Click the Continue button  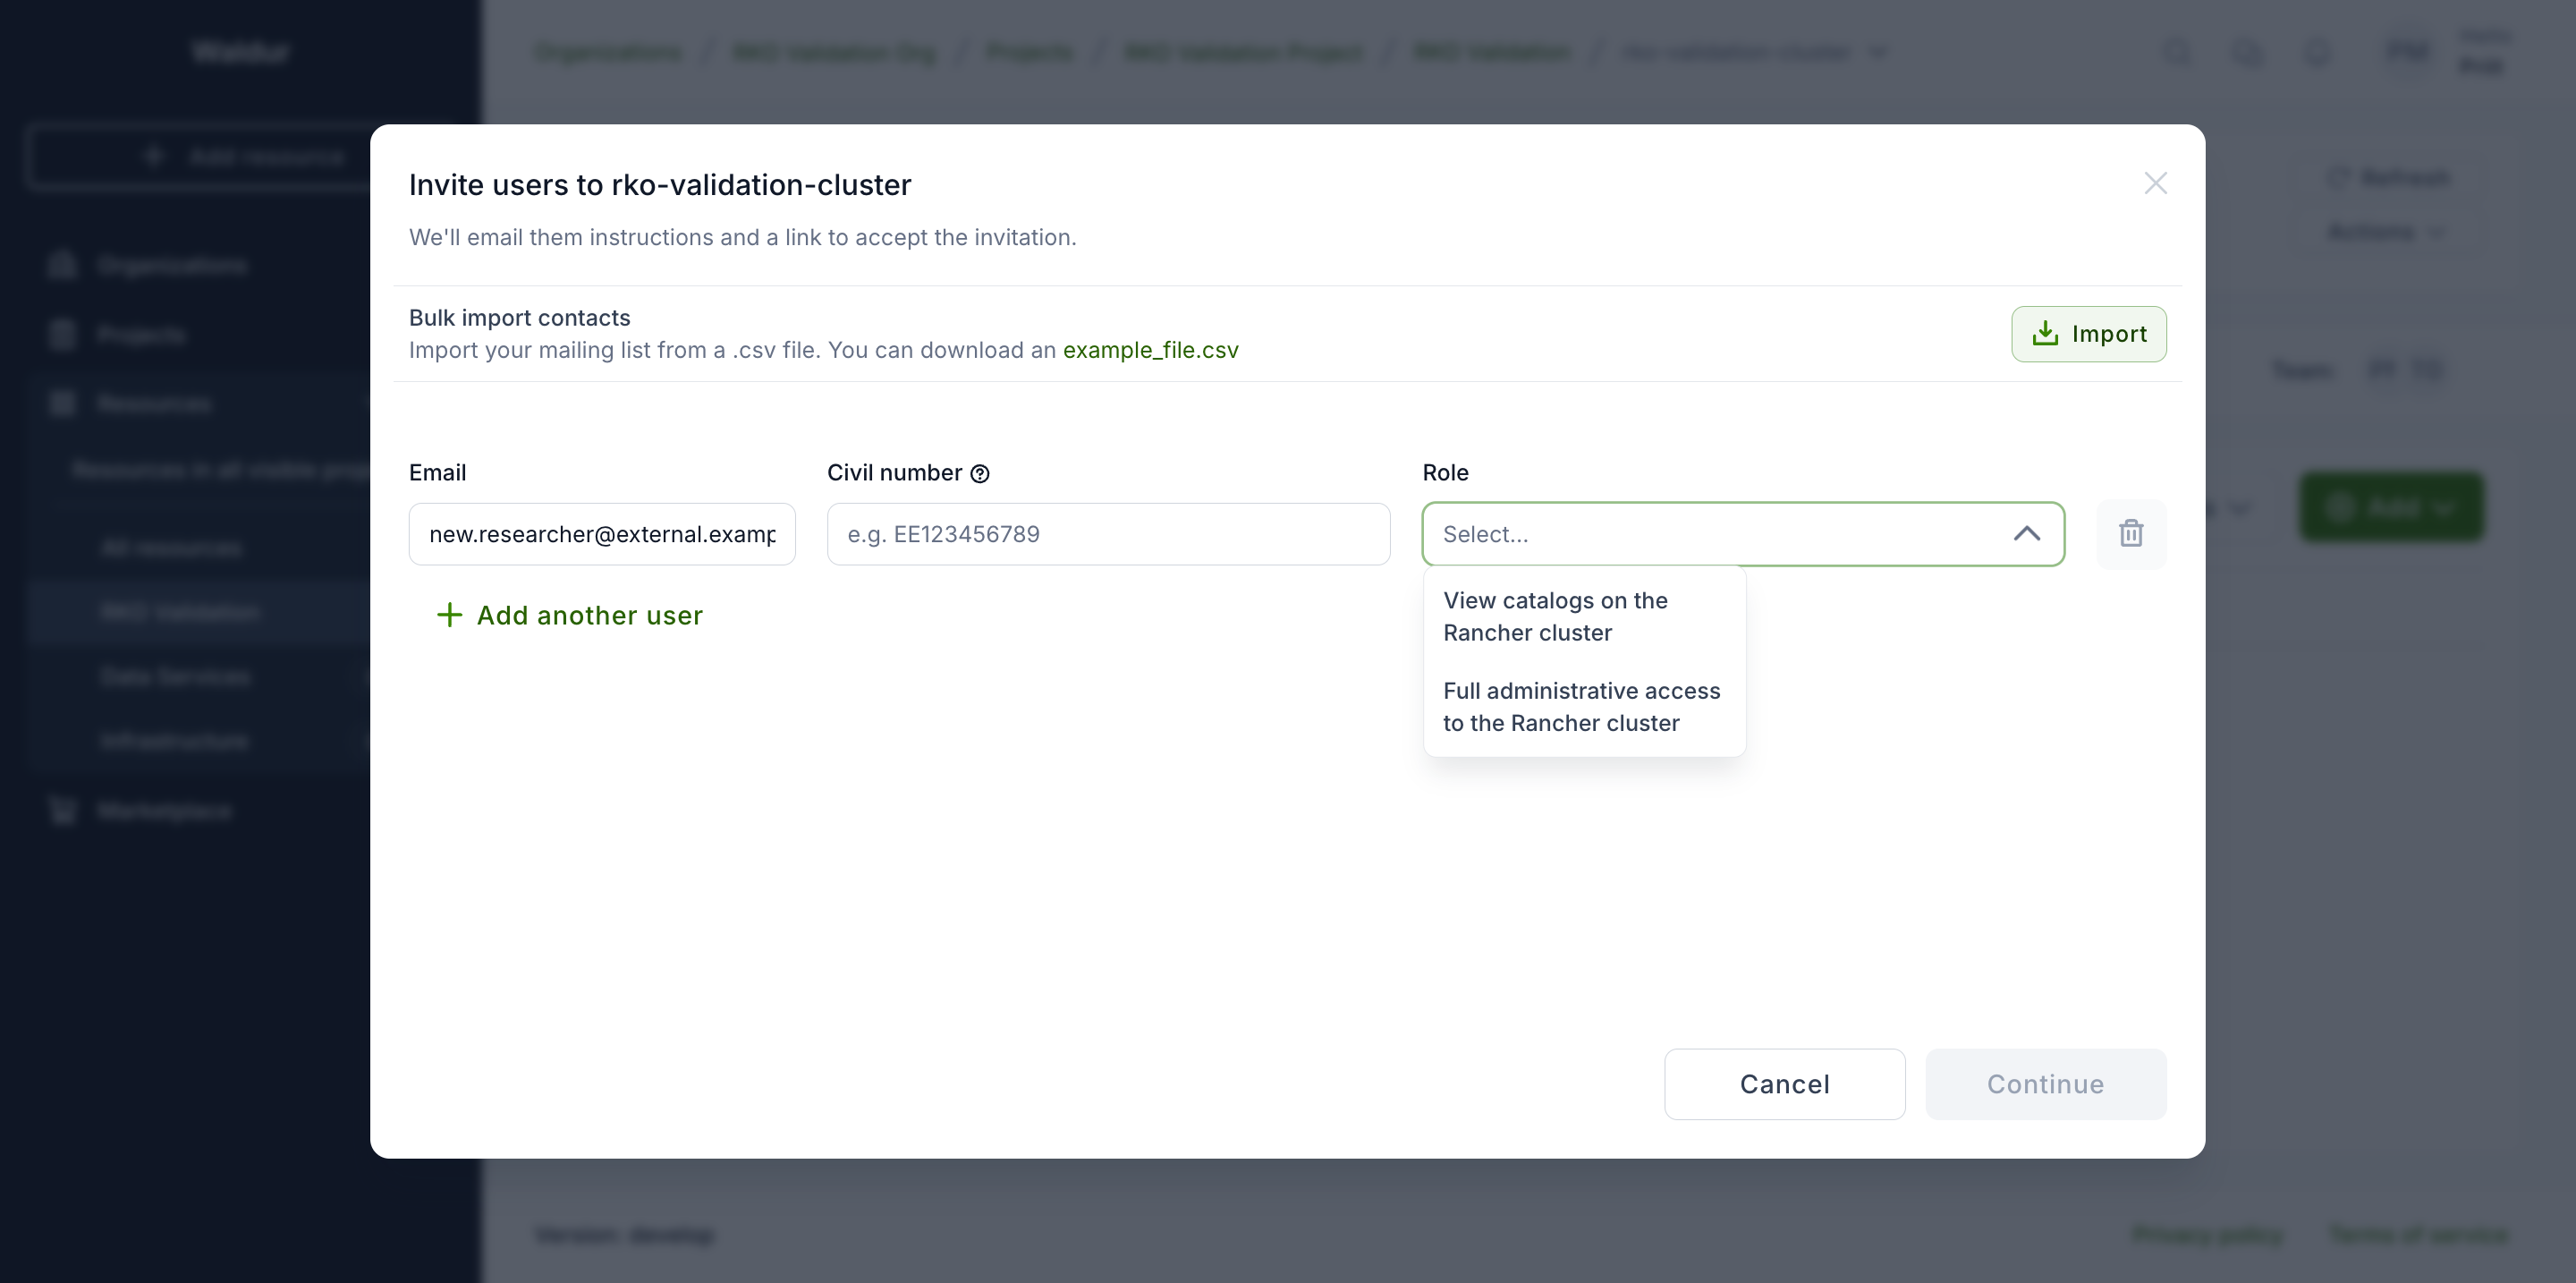tap(2046, 1084)
